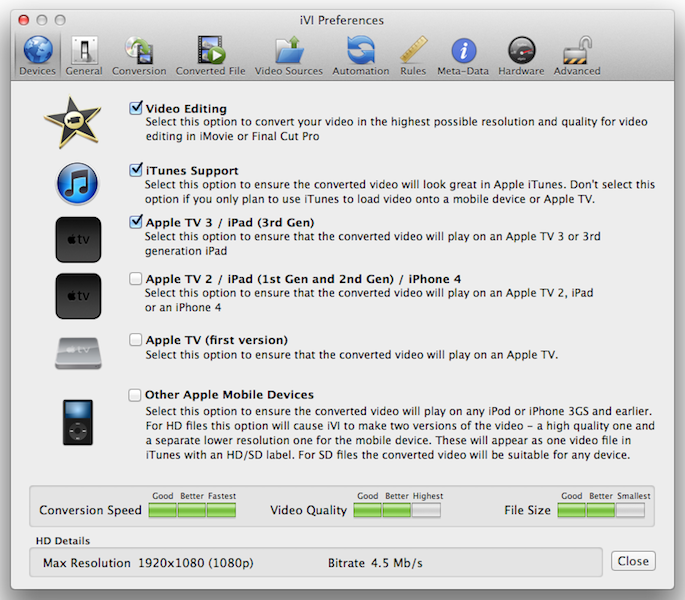
Task: Open the Video Sources pane
Action: tap(289, 54)
